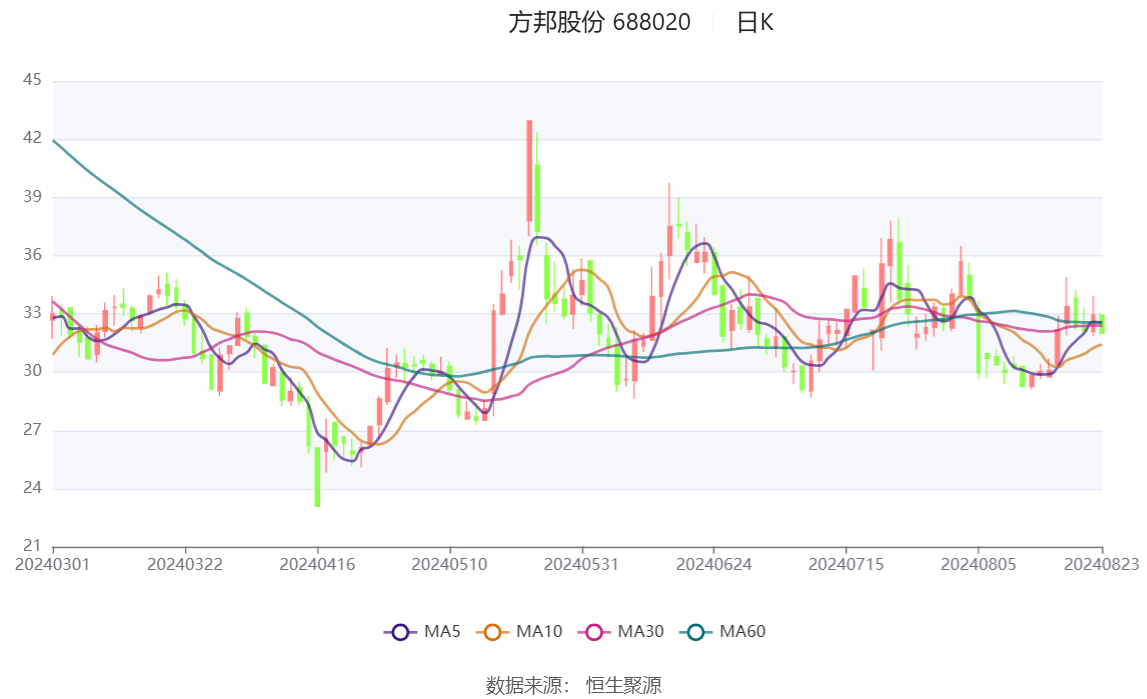
Task: Select x-axis date label 20240301
Action: (x=53, y=565)
